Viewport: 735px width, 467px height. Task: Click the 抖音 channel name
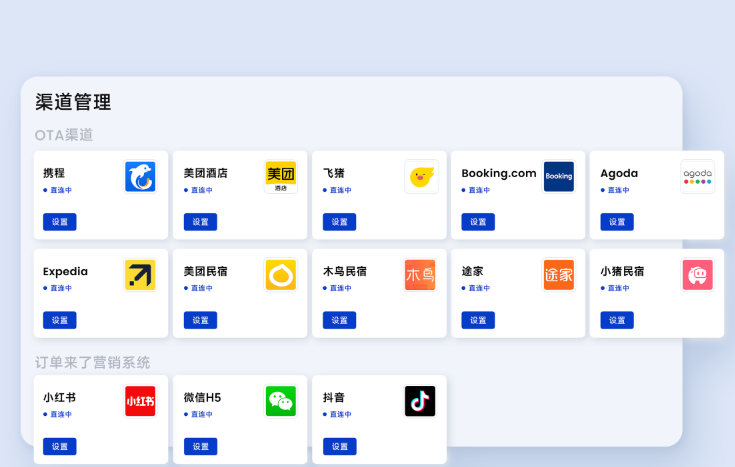click(x=334, y=397)
